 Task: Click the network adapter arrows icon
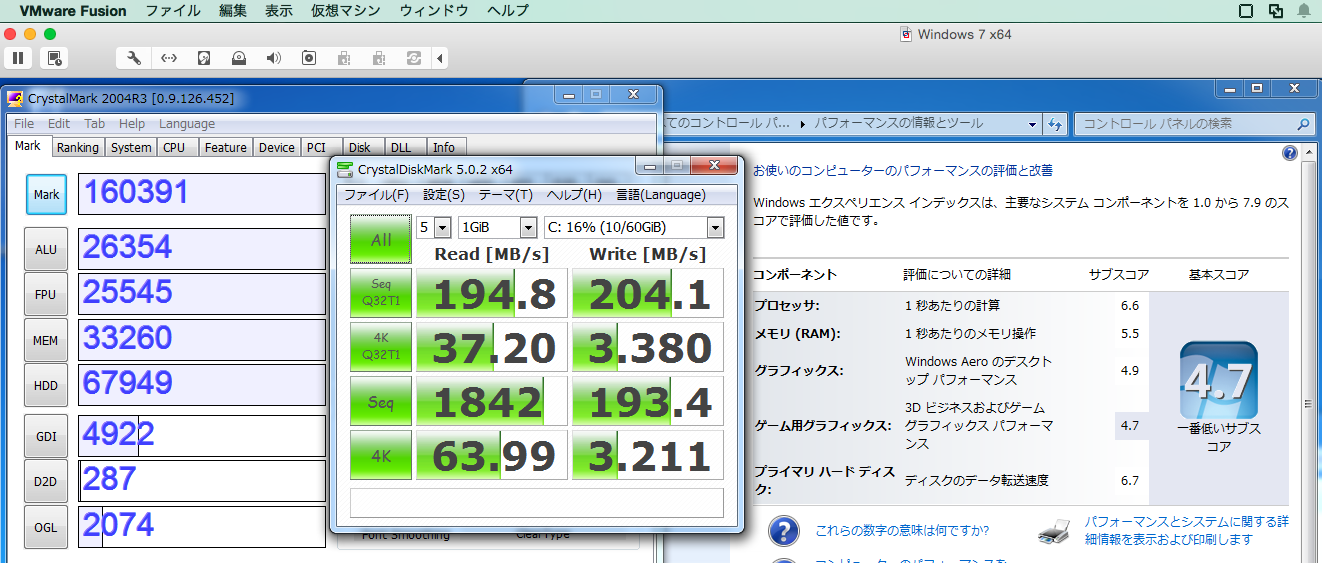click(168, 58)
